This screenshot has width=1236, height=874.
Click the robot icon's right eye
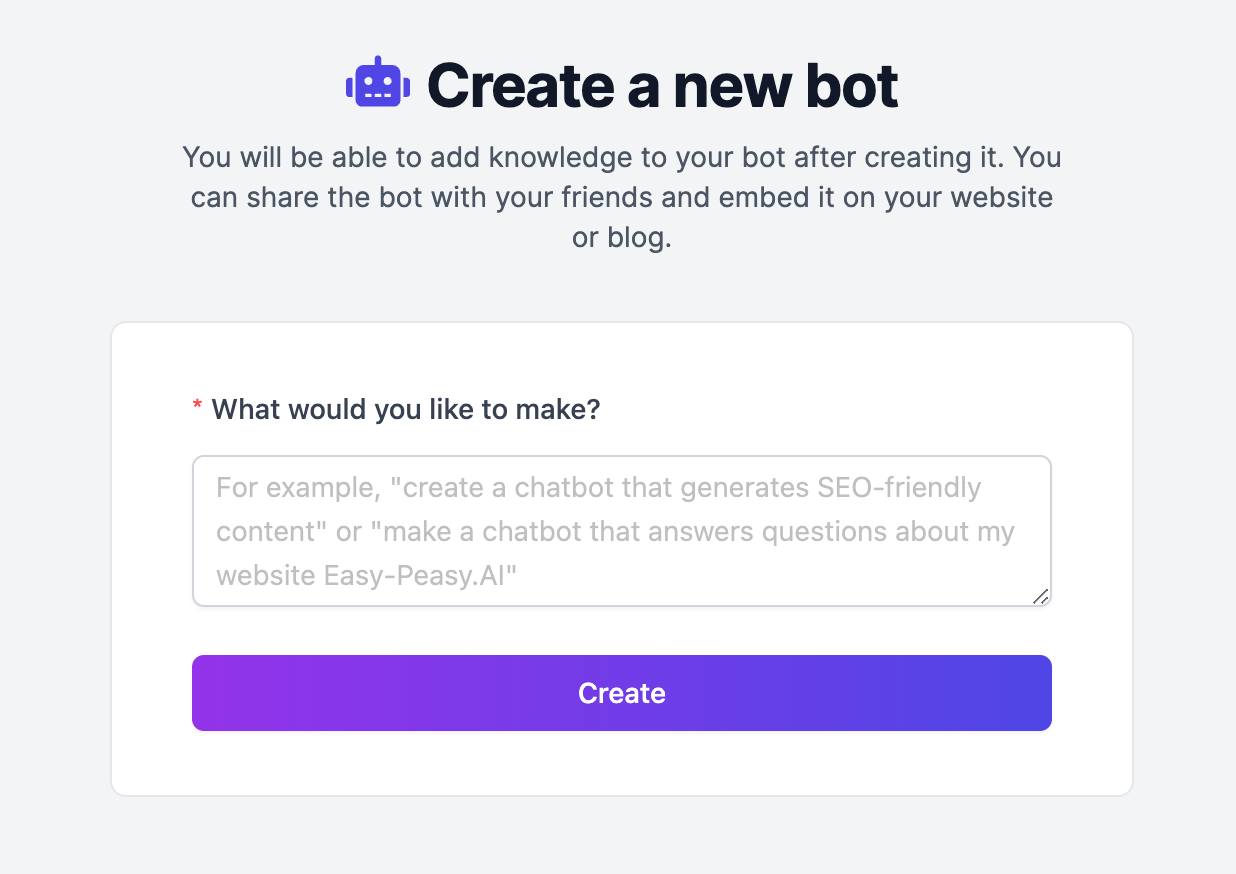[x=388, y=80]
